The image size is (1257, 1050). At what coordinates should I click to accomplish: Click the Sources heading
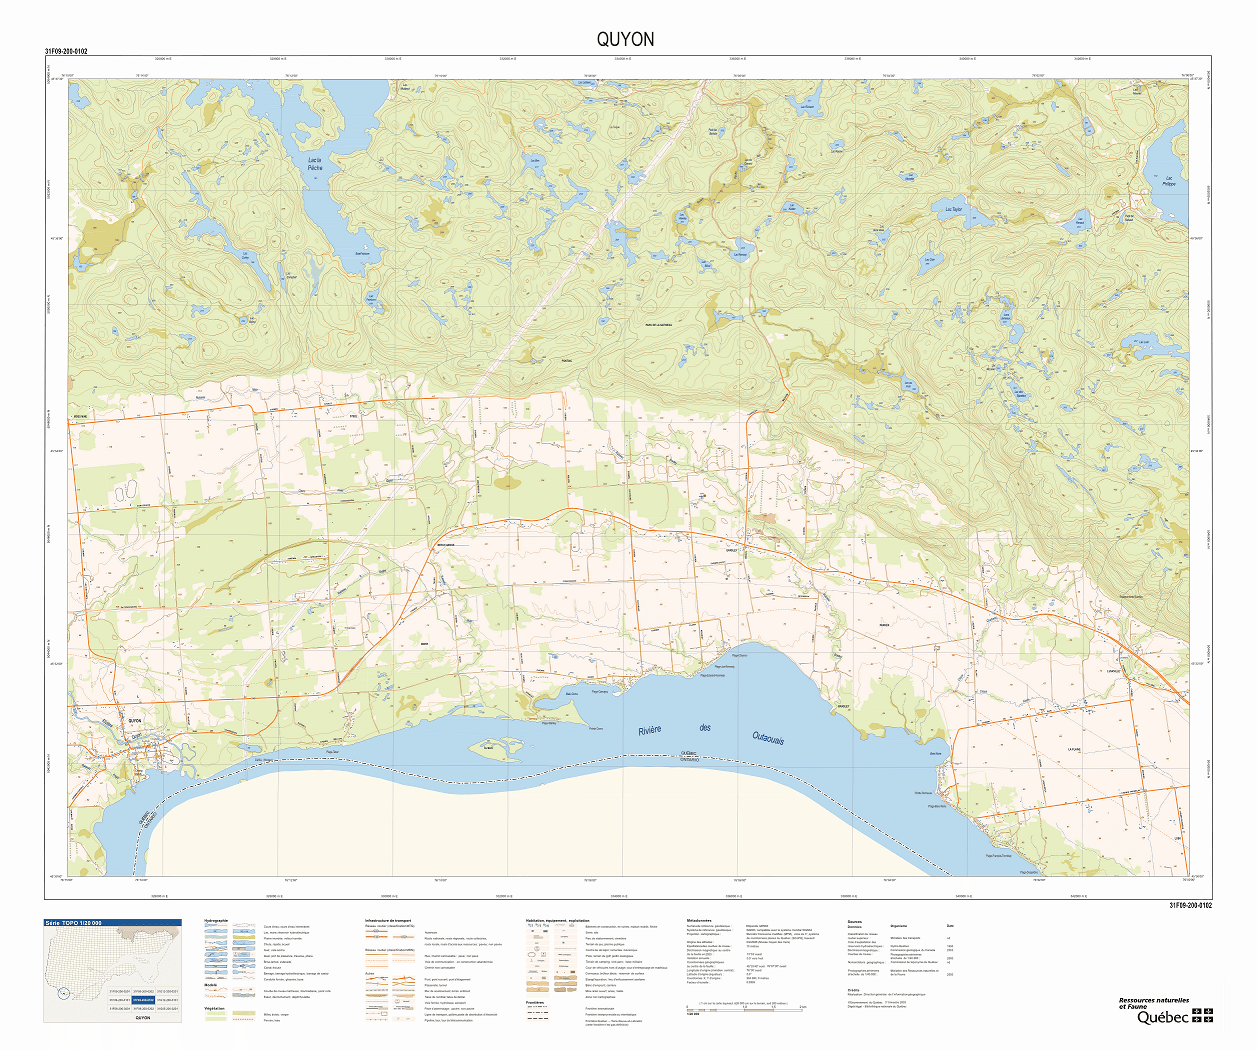pyautogui.click(x=854, y=921)
